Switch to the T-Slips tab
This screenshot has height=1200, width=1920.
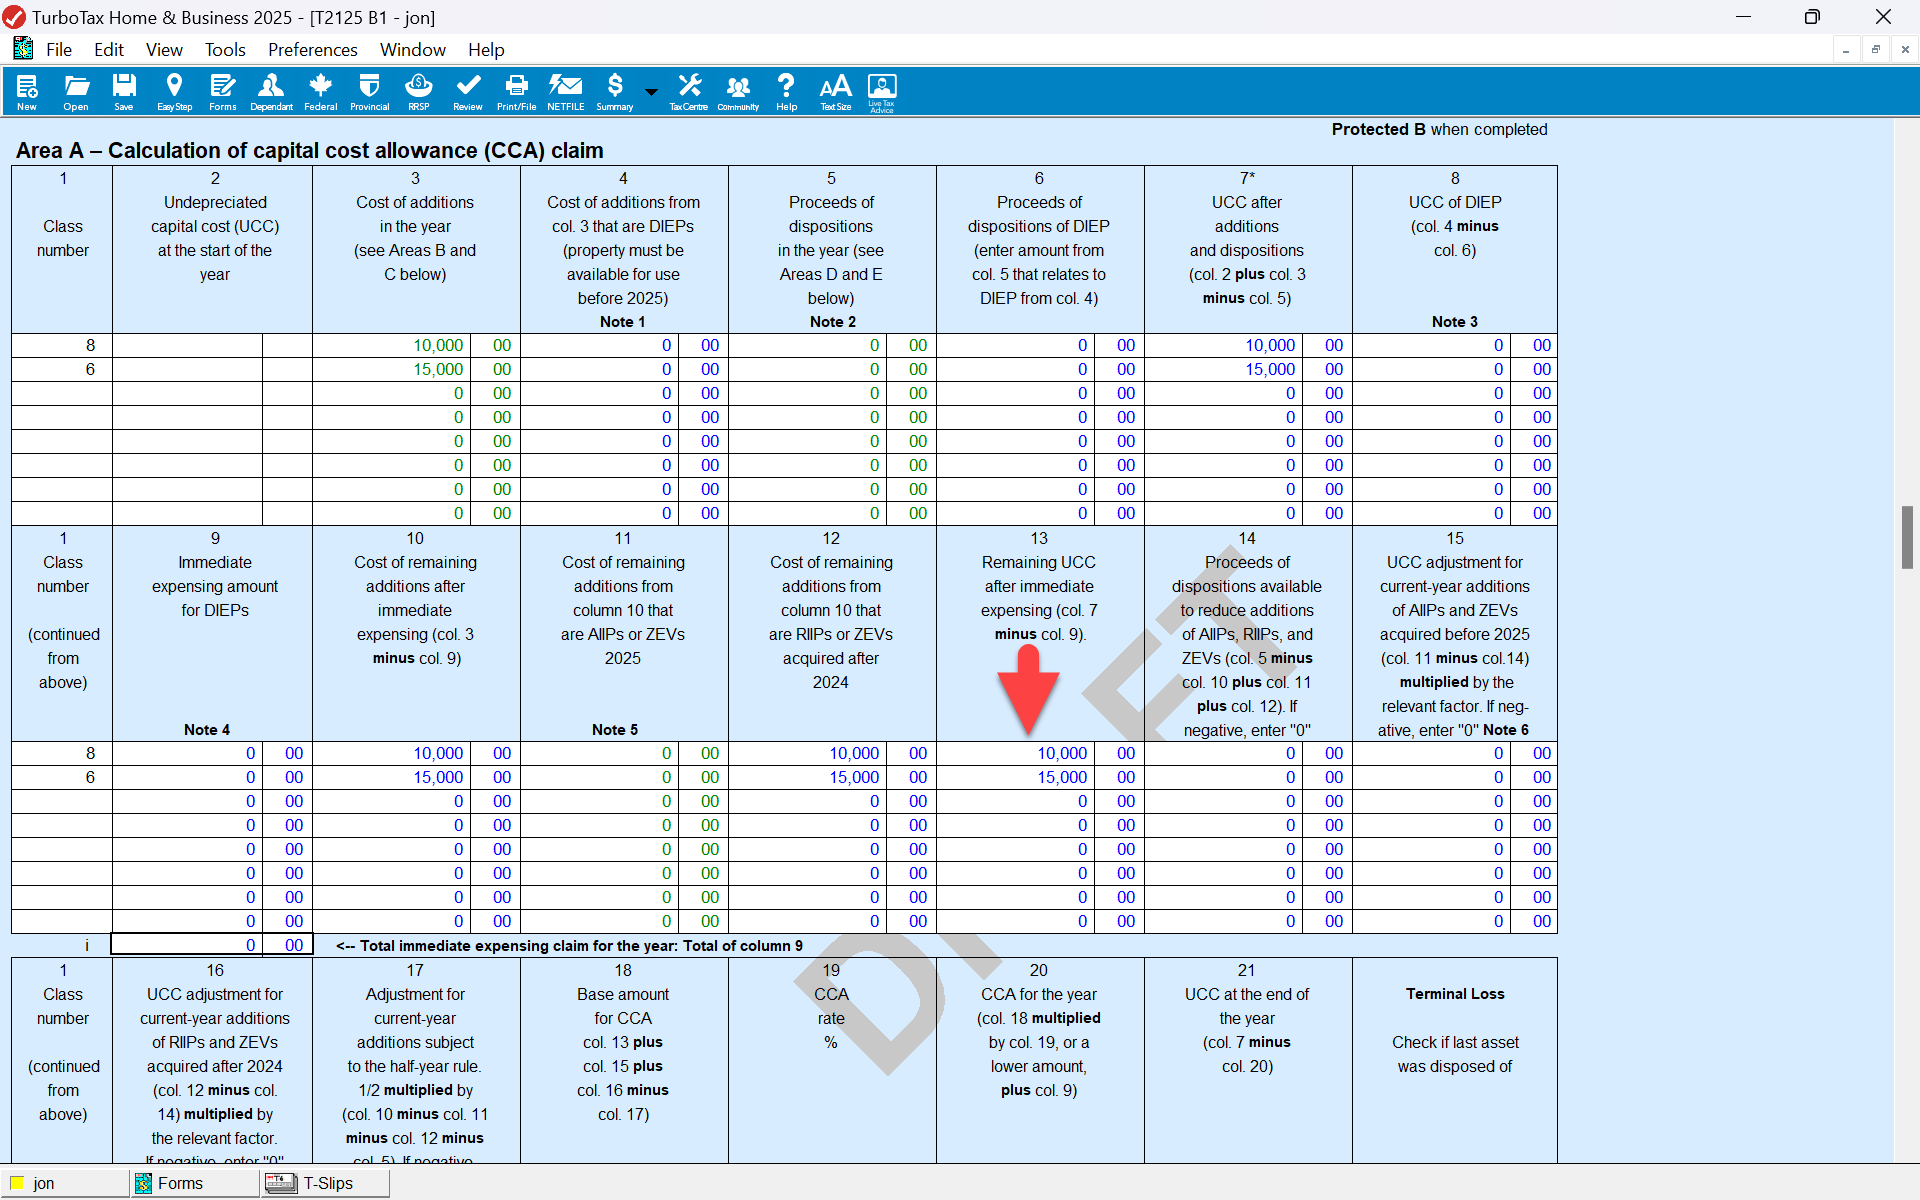[x=325, y=1183]
